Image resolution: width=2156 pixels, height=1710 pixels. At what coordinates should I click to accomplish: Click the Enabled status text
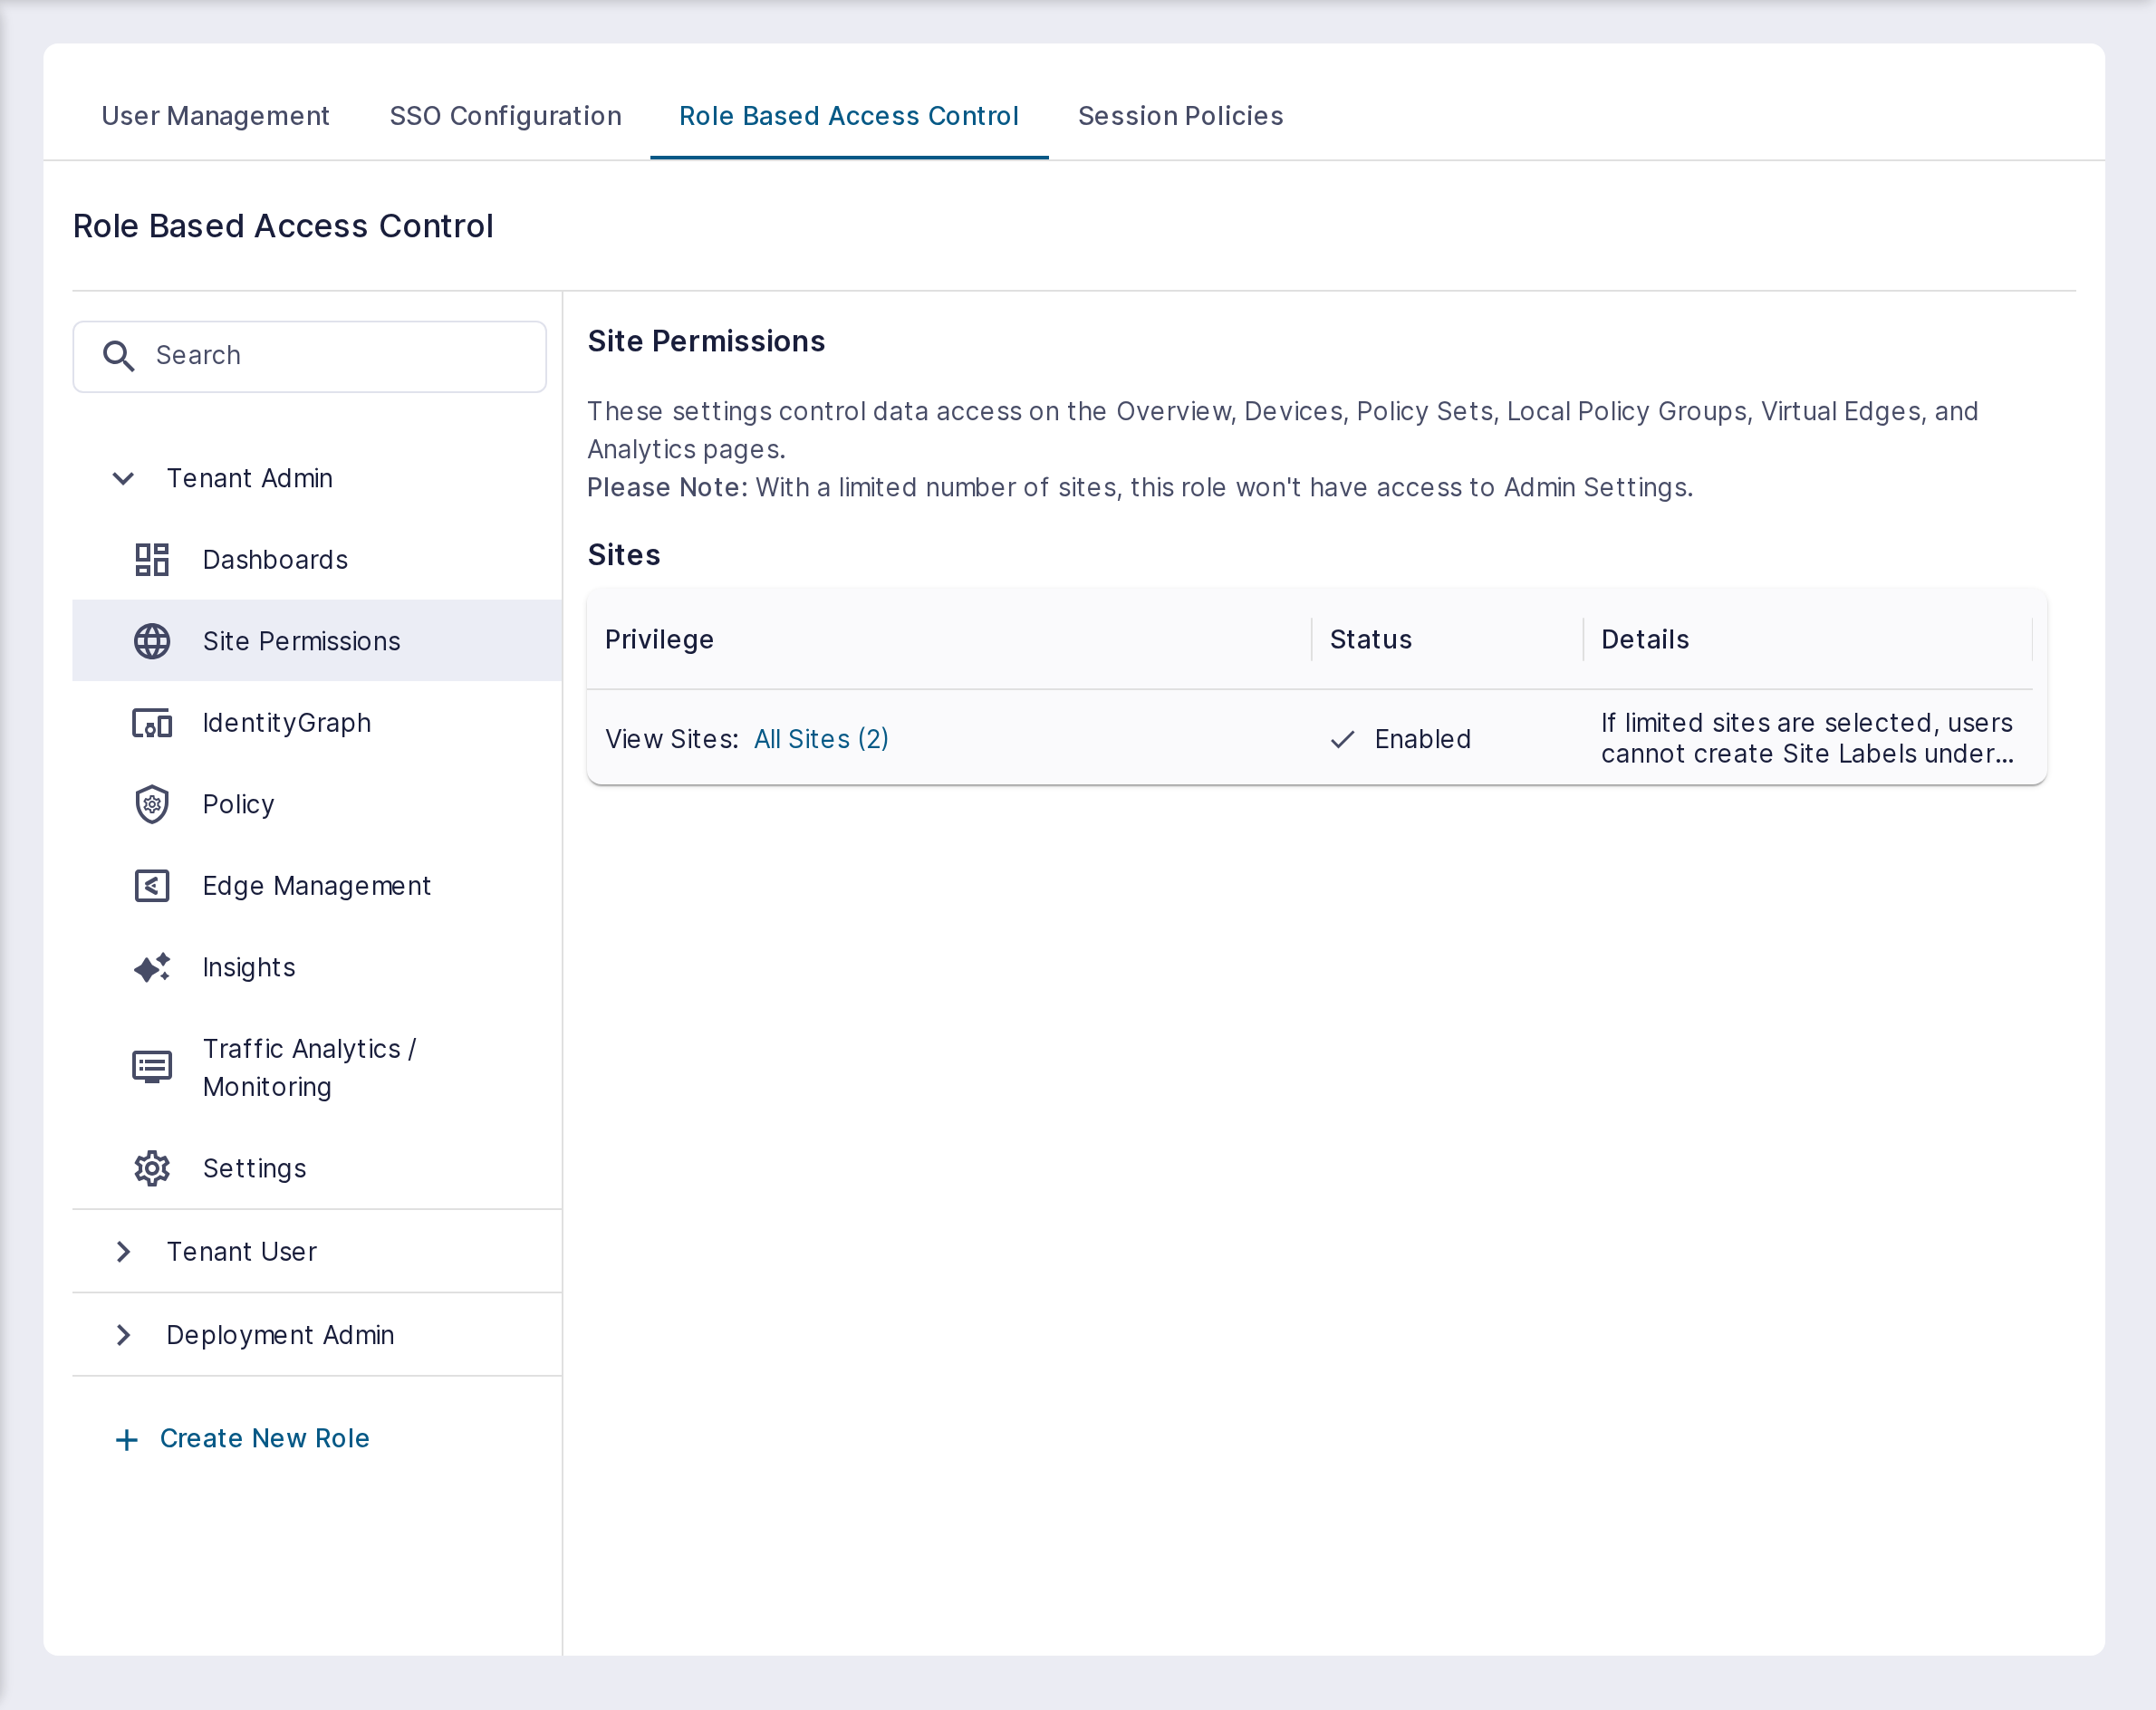tap(1422, 739)
